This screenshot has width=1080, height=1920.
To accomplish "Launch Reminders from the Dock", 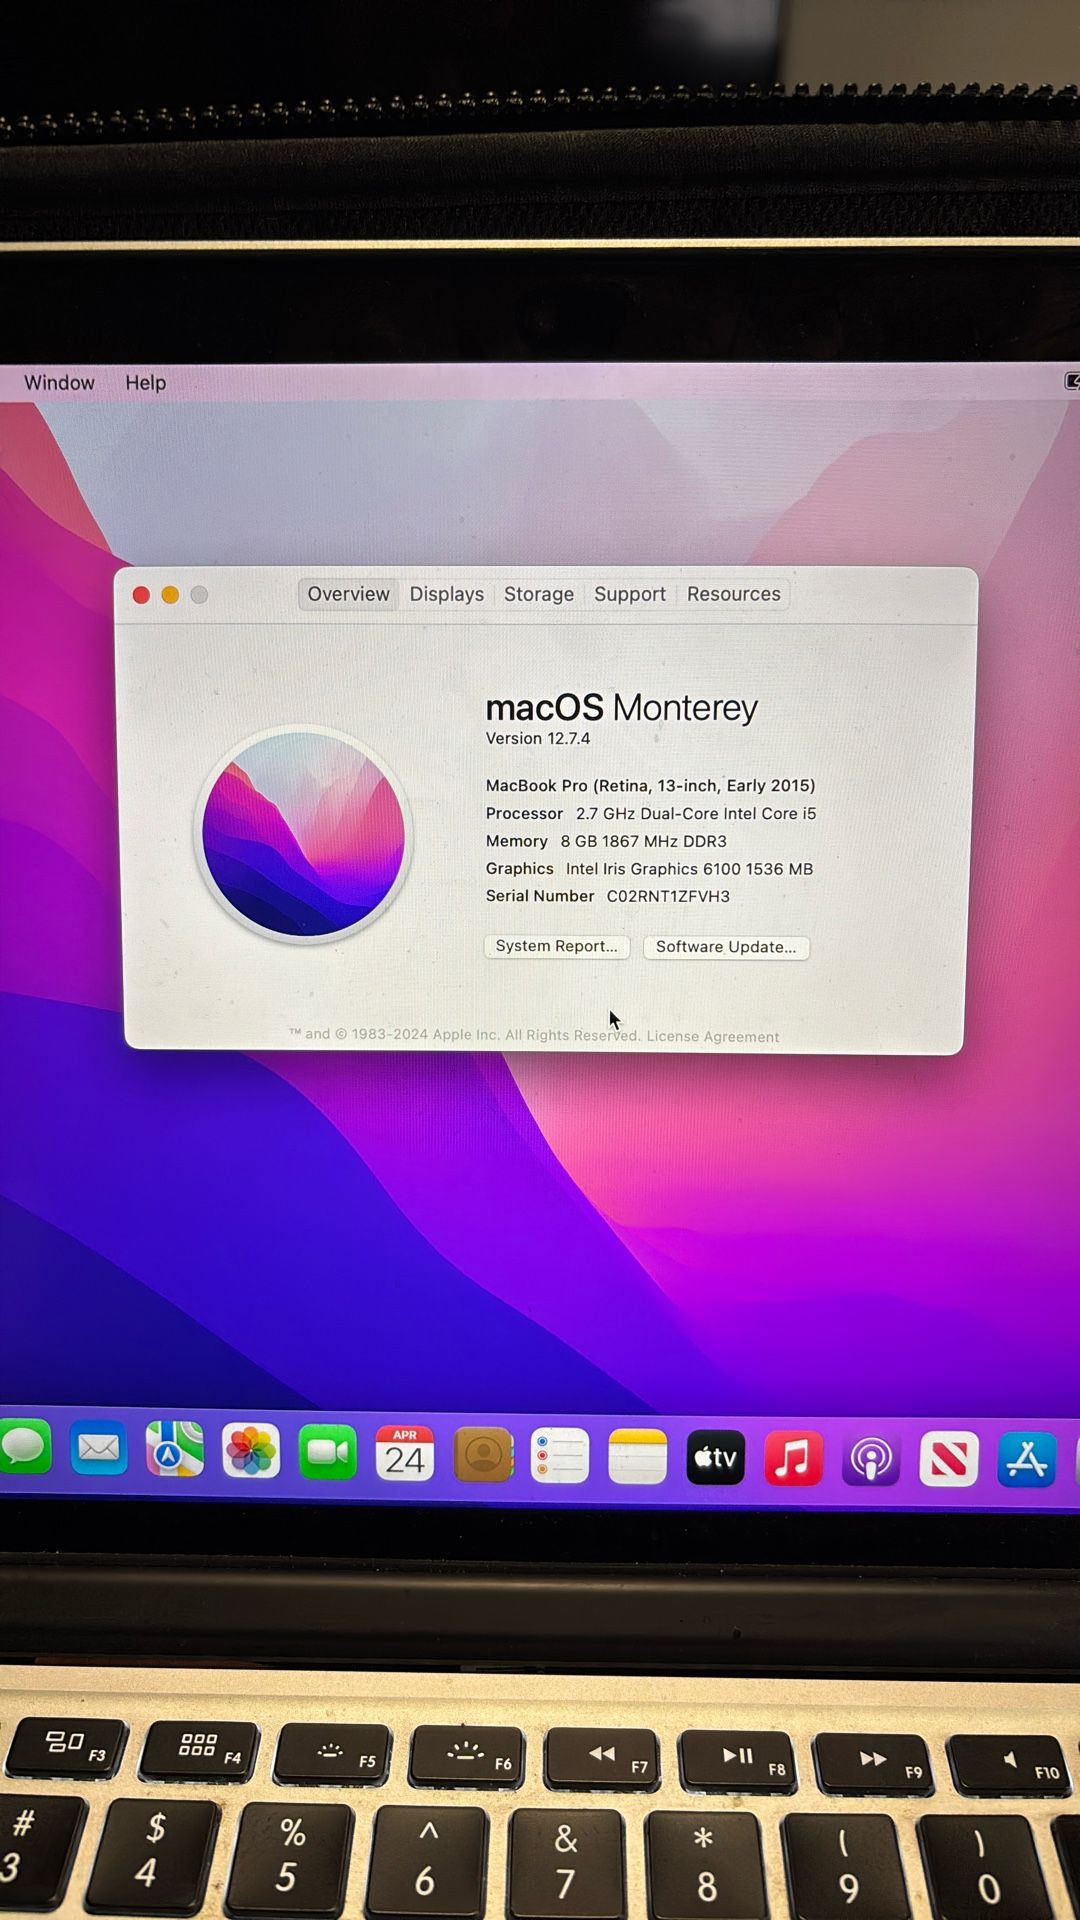I will point(560,1456).
